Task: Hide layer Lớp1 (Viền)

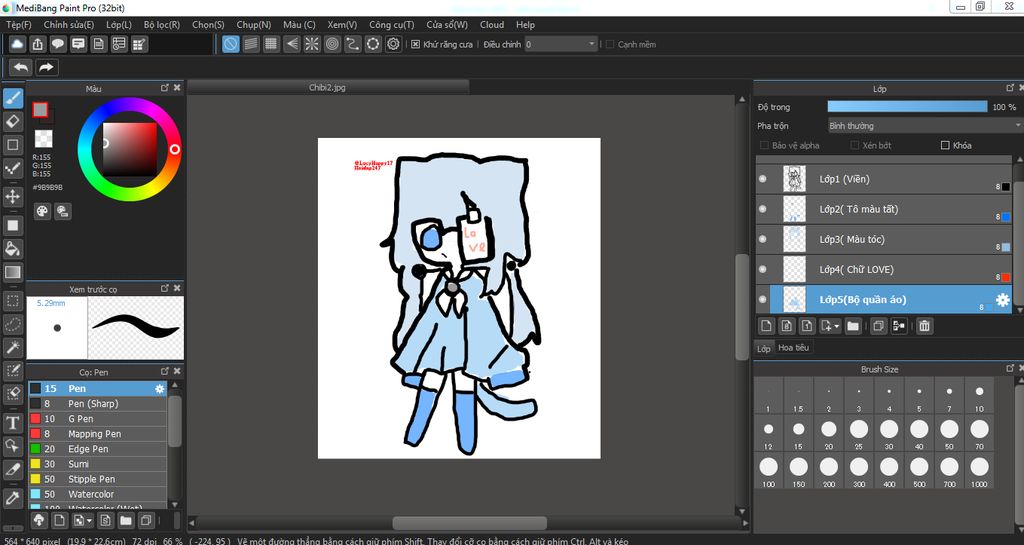Action: 763,179
